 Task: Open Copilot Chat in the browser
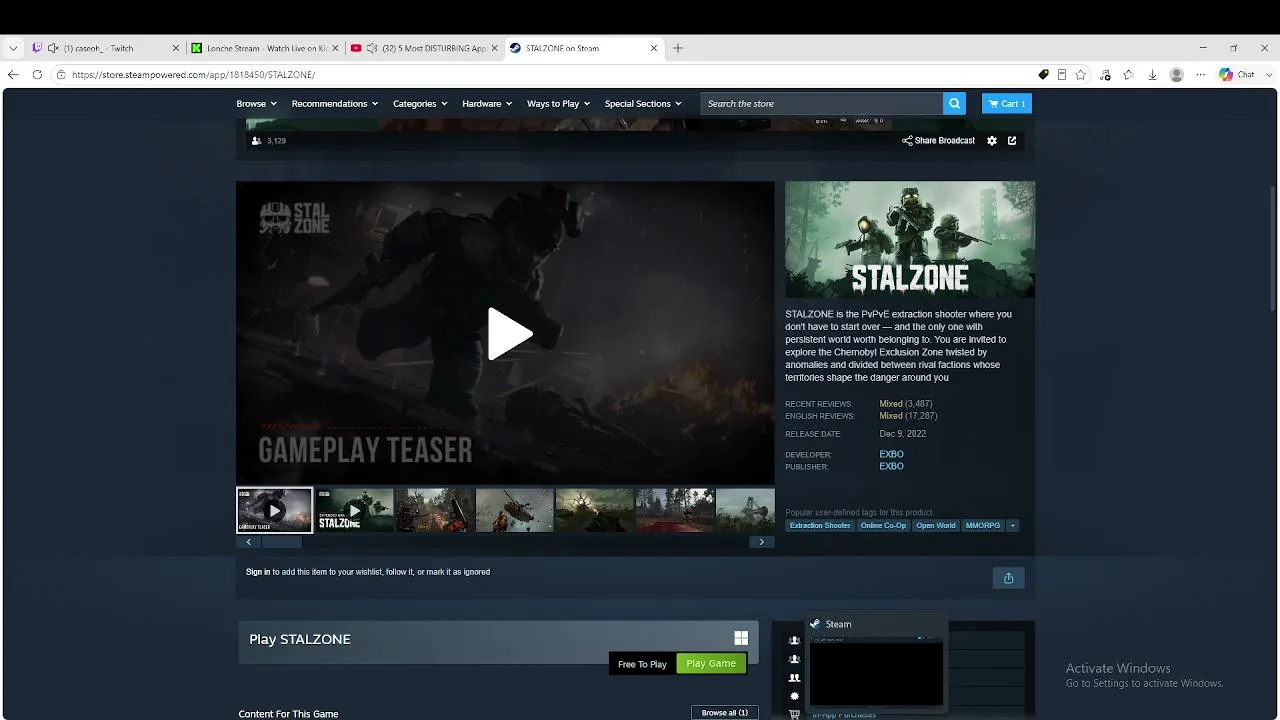1237,74
